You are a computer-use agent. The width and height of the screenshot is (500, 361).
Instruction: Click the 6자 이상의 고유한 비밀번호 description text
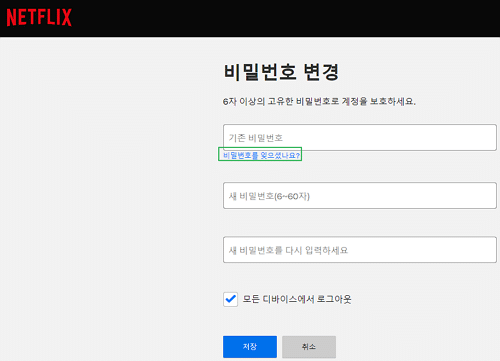(319, 101)
